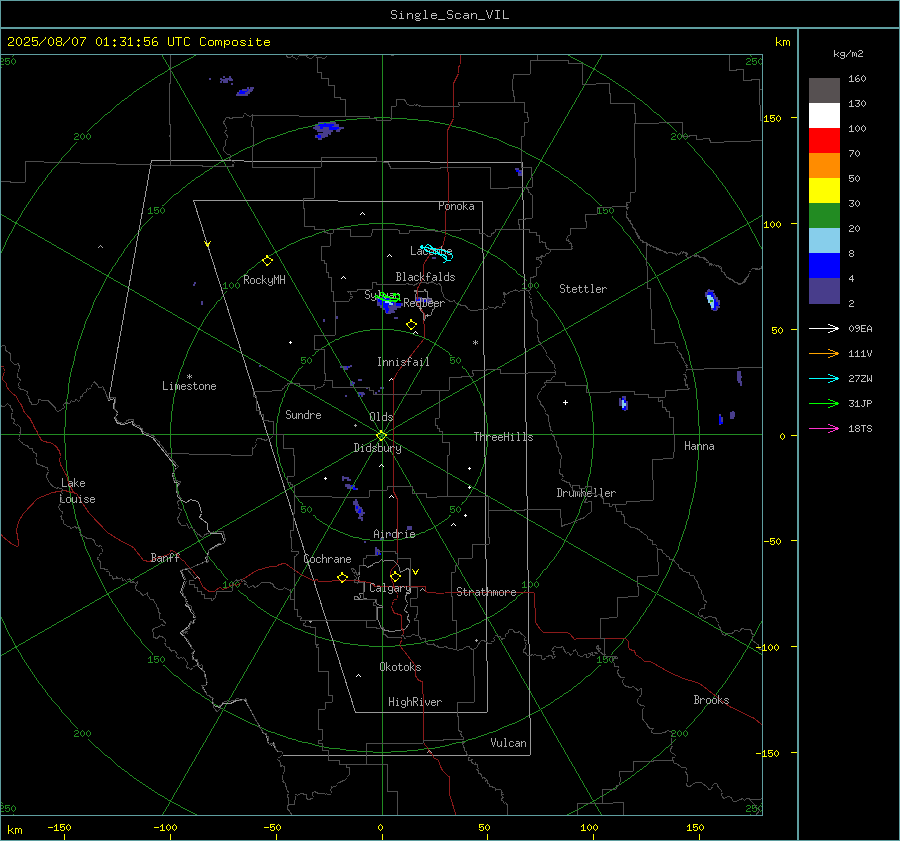Select the purple 2–4 legend swatch
This screenshot has width=900, height=841.
pyautogui.click(x=824, y=290)
